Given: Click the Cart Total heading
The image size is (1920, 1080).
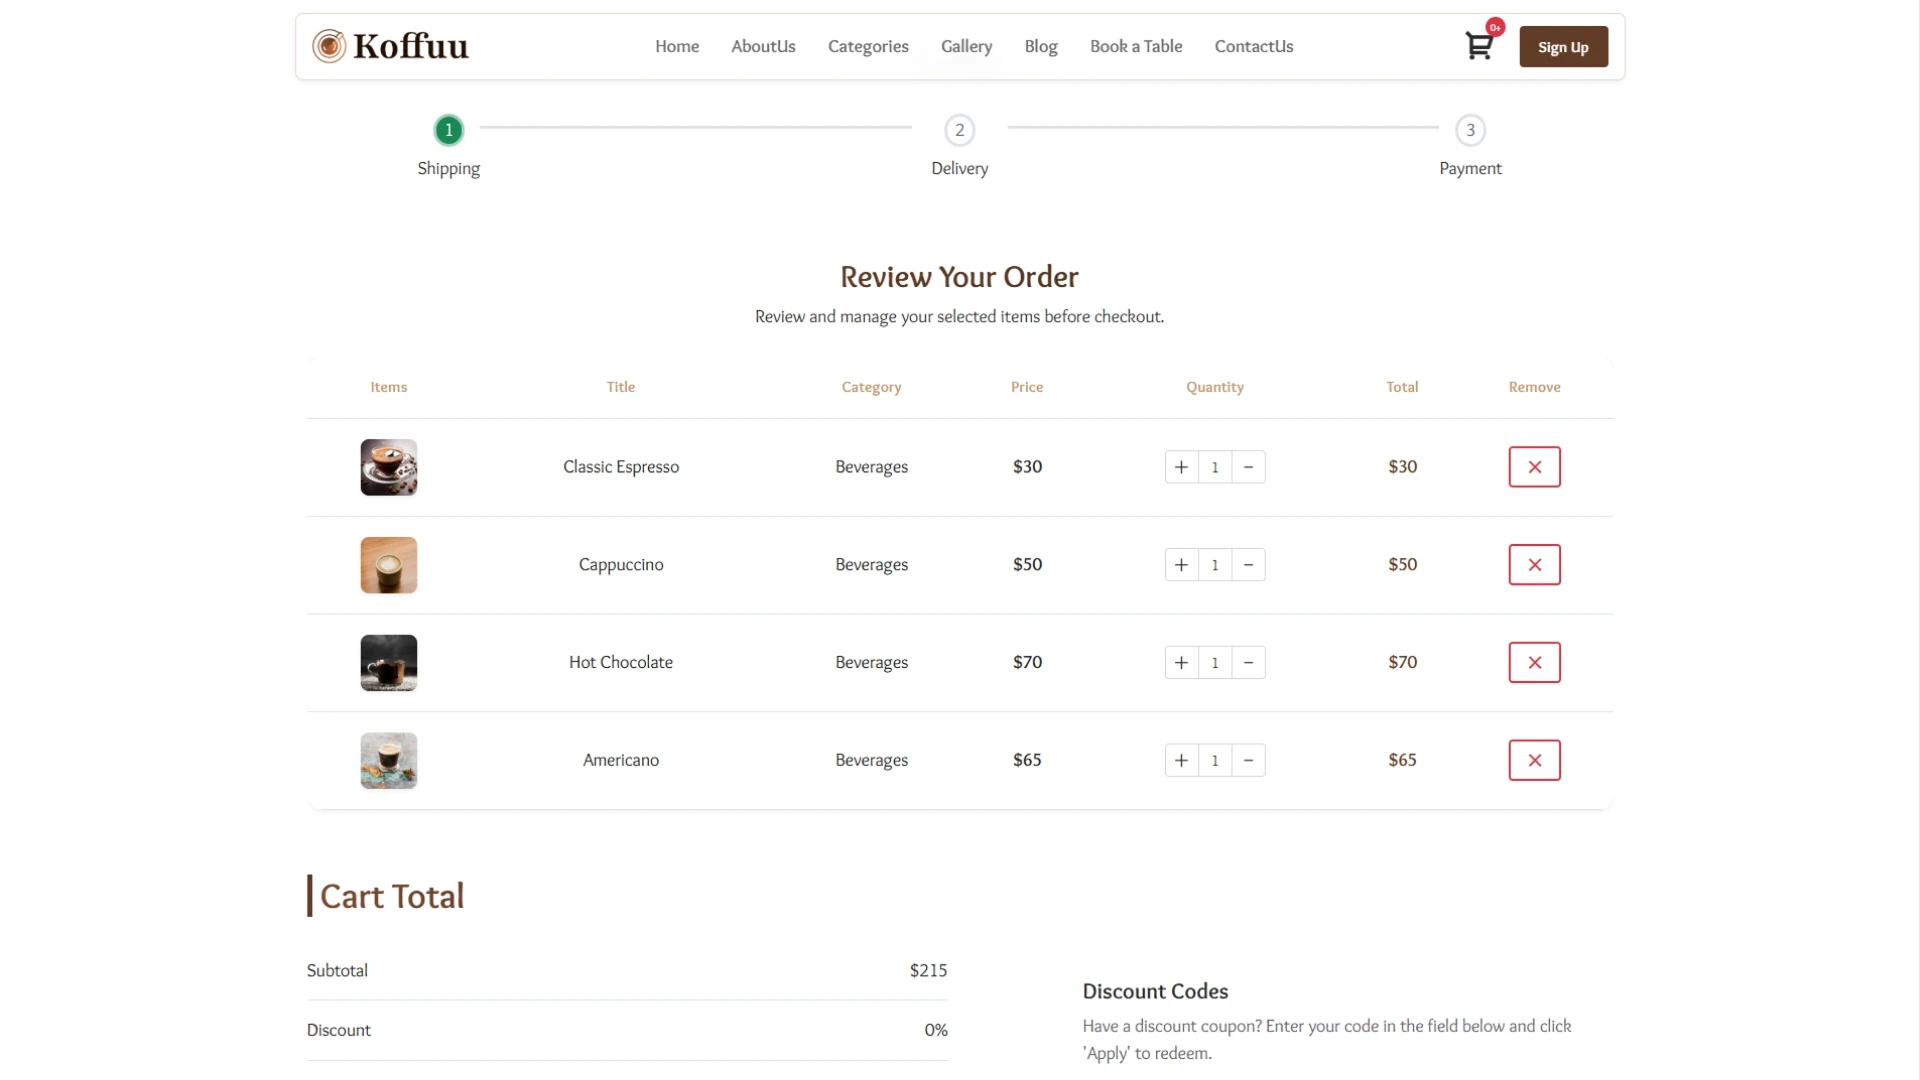Looking at the screenshot, I should [x=392, y=896].
